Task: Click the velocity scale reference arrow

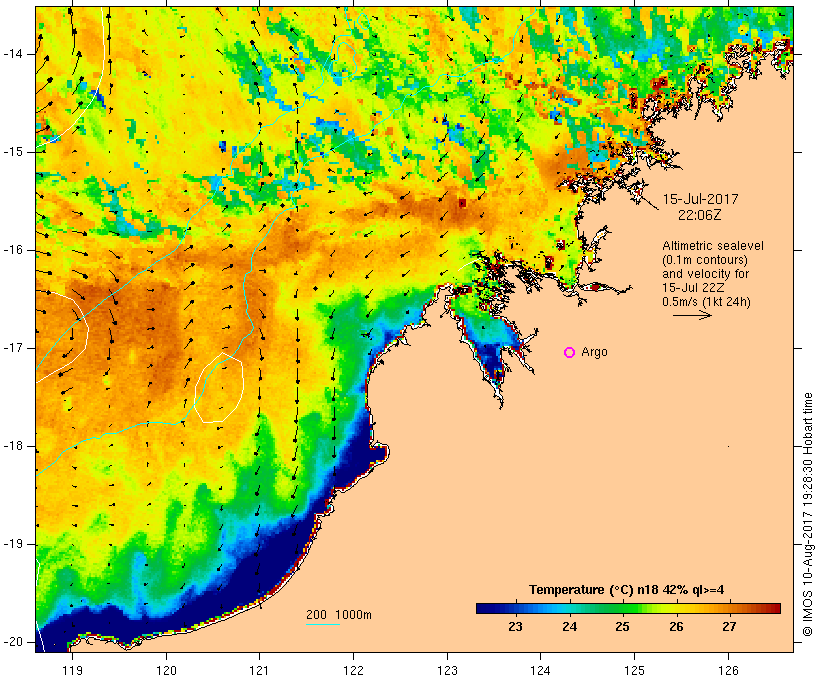Action: click(x=692, y=315)
